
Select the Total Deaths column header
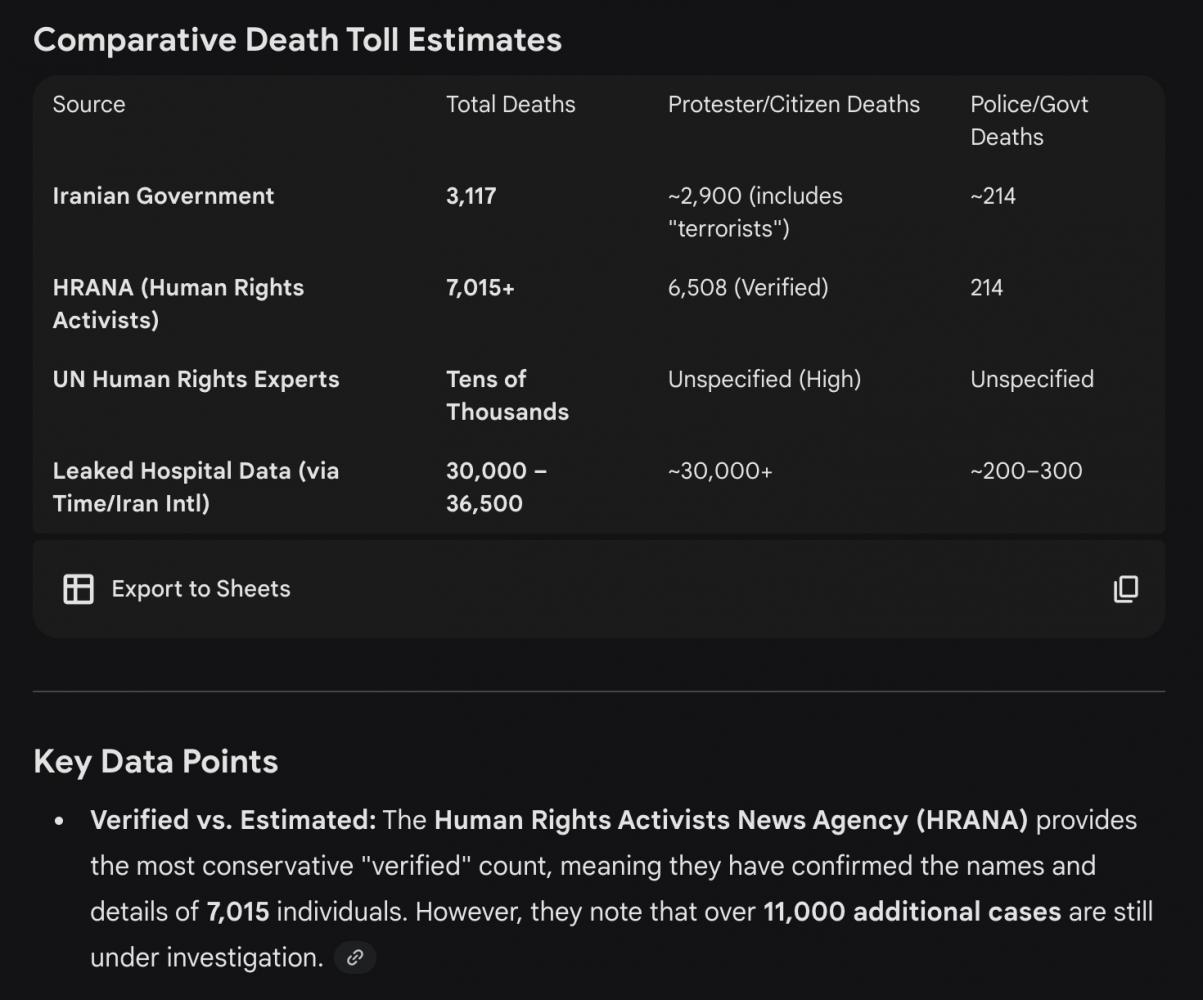[510, 105]
